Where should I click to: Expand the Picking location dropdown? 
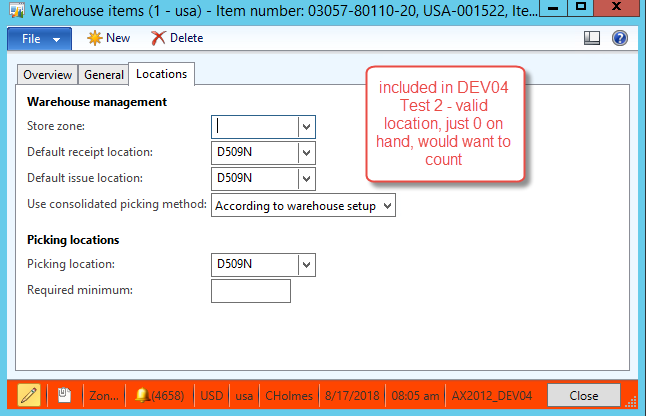pyautogui.click(x=306, y=264)
